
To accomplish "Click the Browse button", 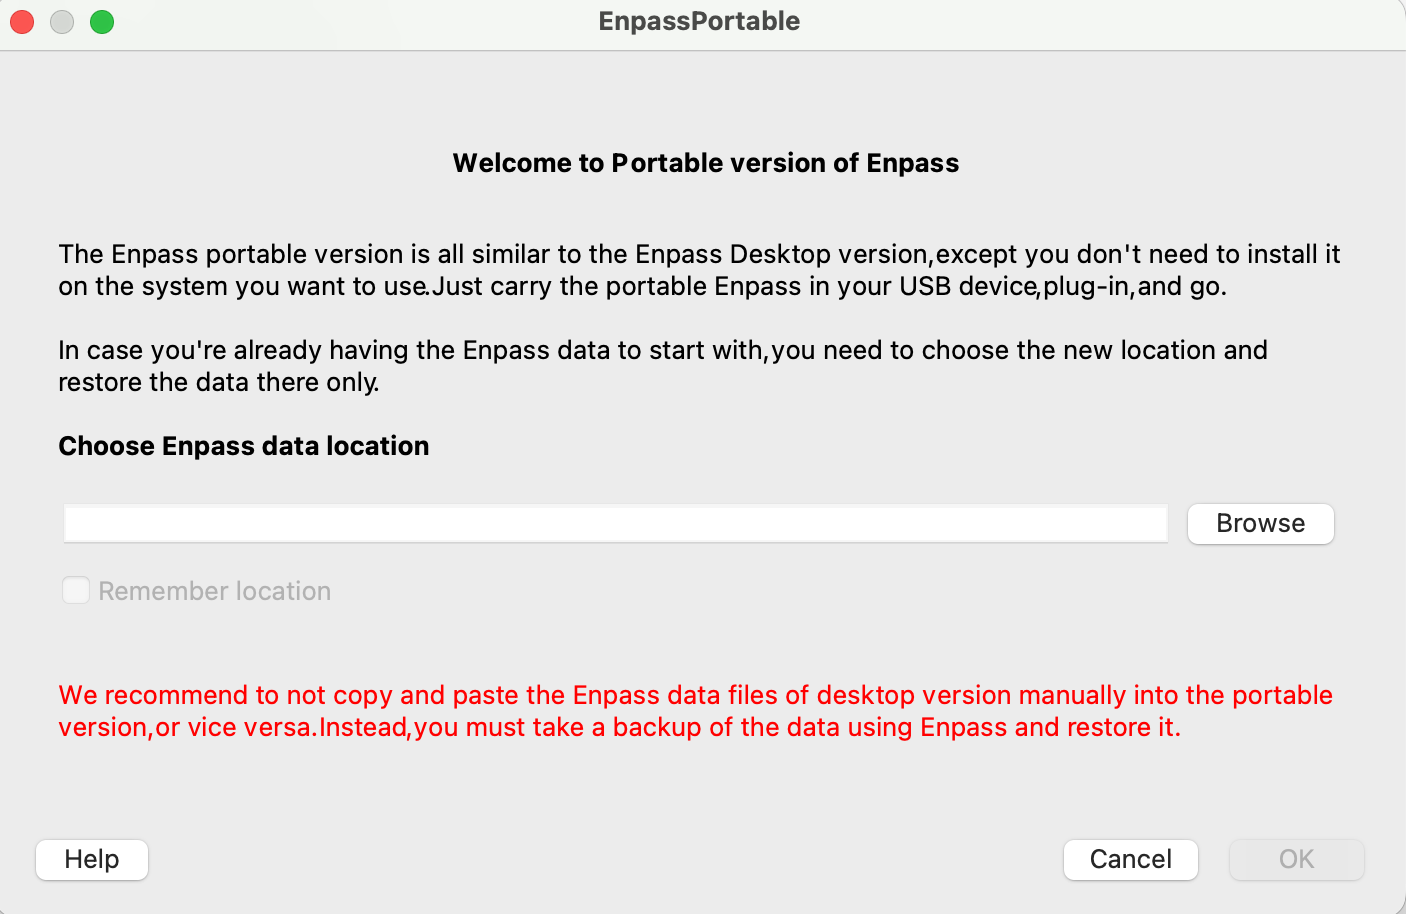I will click(x=1260, y=524).
